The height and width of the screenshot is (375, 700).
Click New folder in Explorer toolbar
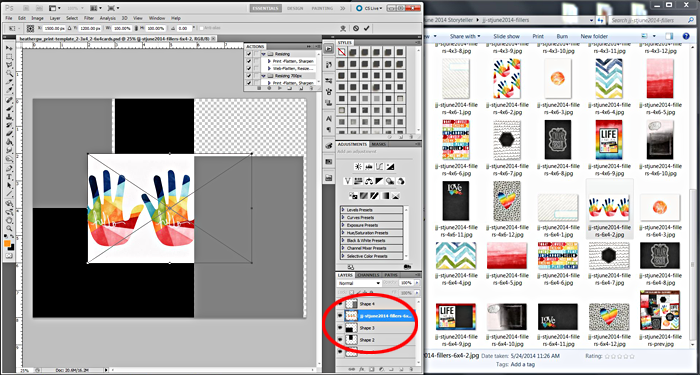594,36
